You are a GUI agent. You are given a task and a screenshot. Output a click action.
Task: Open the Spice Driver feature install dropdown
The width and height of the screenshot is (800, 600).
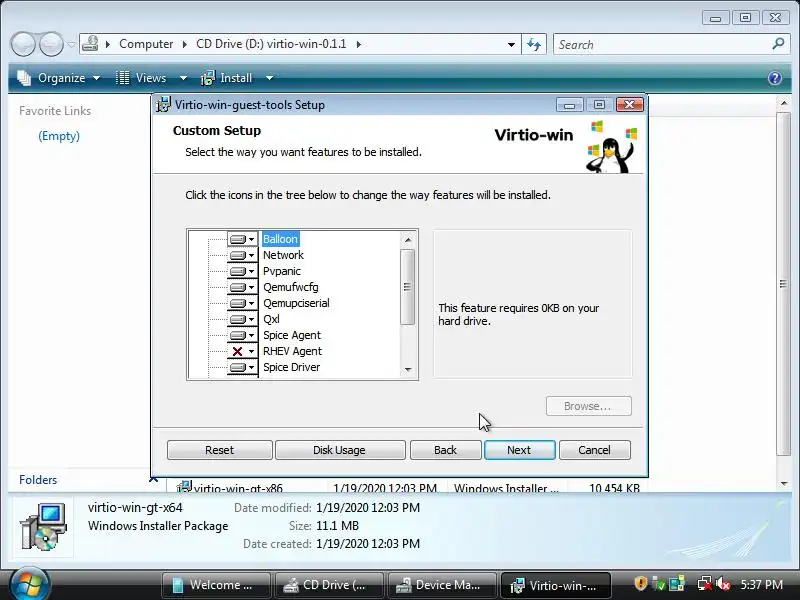(x=242, y=367)
